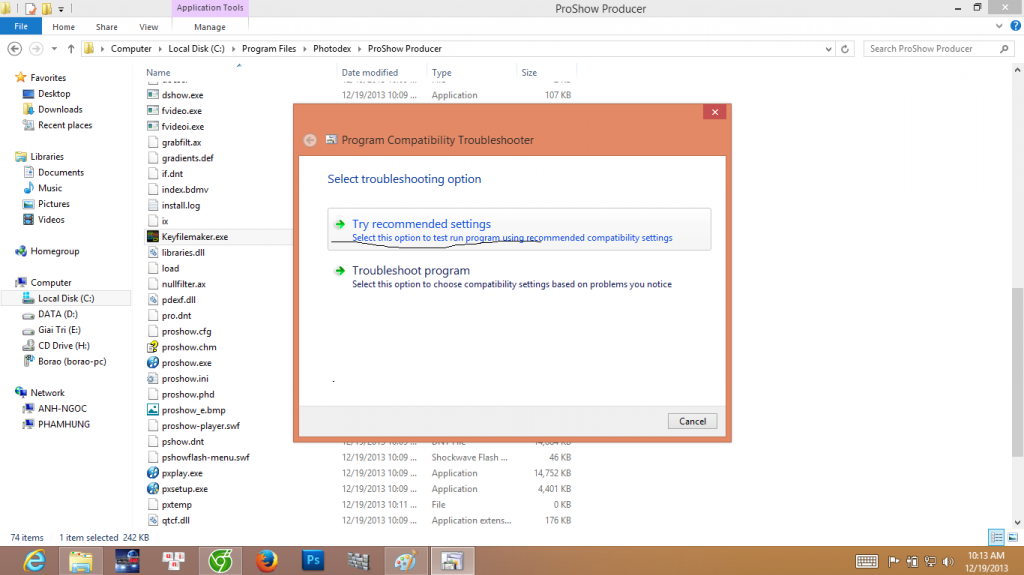This screenshot has height=575, width=1024.
Task: Switch to the View ribbon tab
Action: click(148, 27)
